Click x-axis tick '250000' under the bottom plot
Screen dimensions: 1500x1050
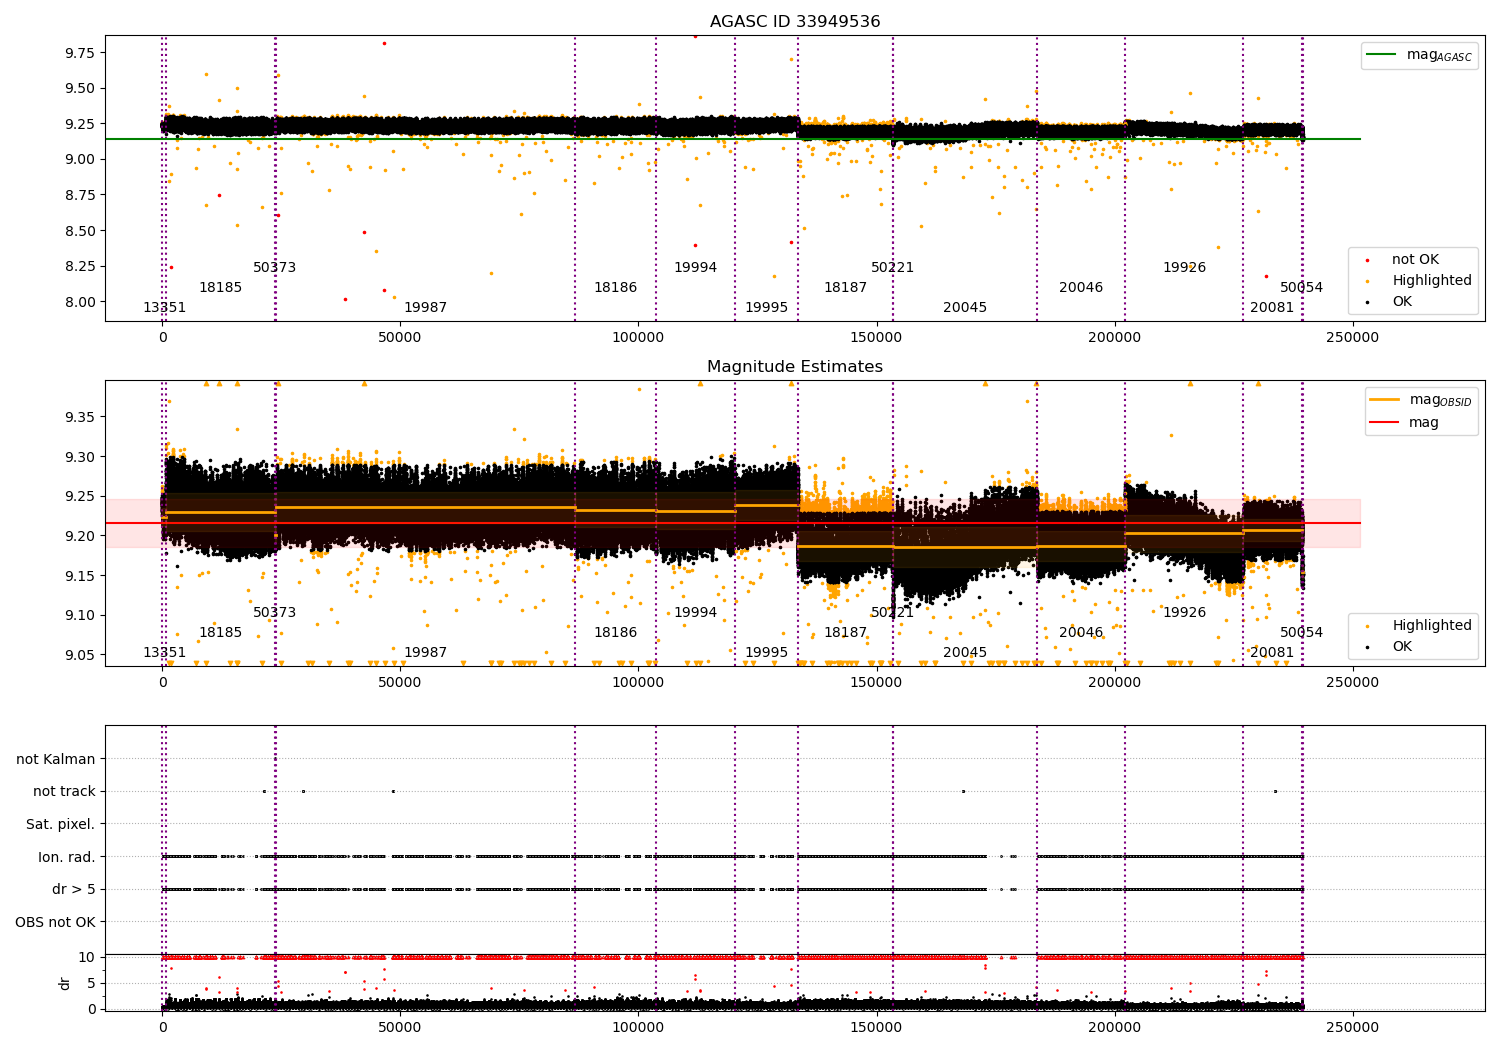pos(1352,1028)
